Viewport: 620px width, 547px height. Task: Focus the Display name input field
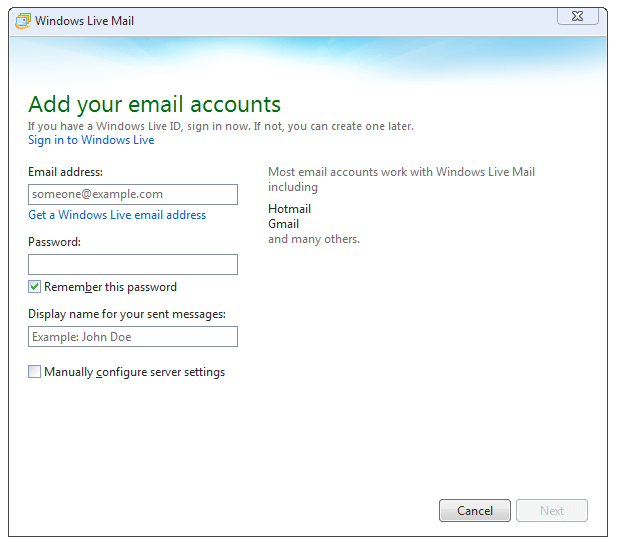coord(133,337)
